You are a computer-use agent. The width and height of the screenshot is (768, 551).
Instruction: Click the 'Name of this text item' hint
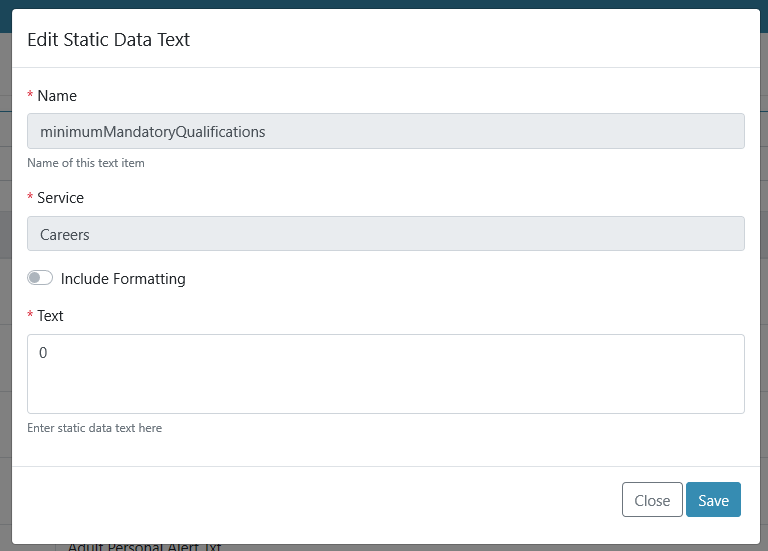pos(86,163)
